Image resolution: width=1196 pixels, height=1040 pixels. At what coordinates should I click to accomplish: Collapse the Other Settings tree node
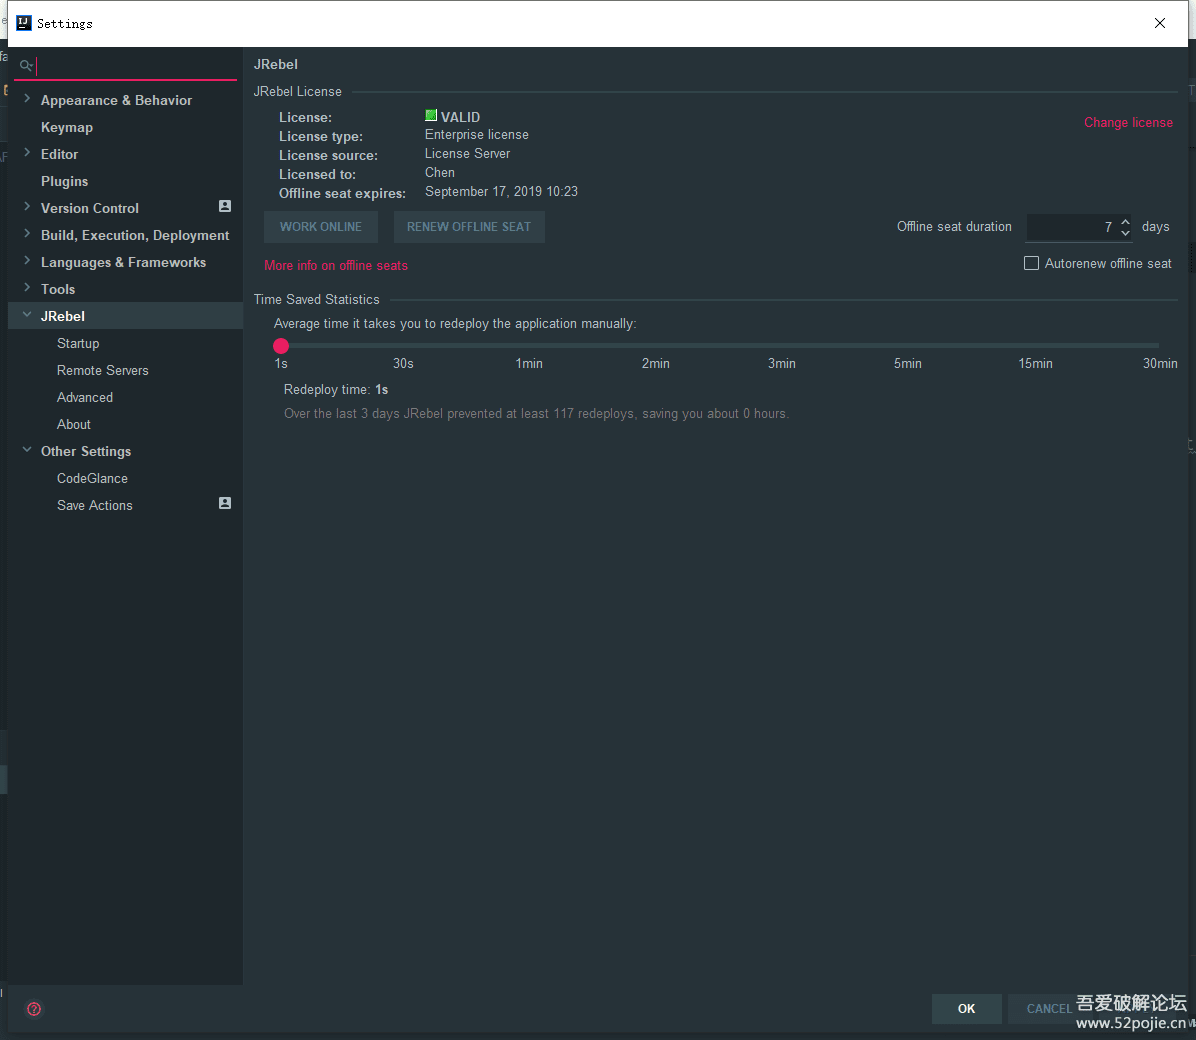tap(27, 450)
